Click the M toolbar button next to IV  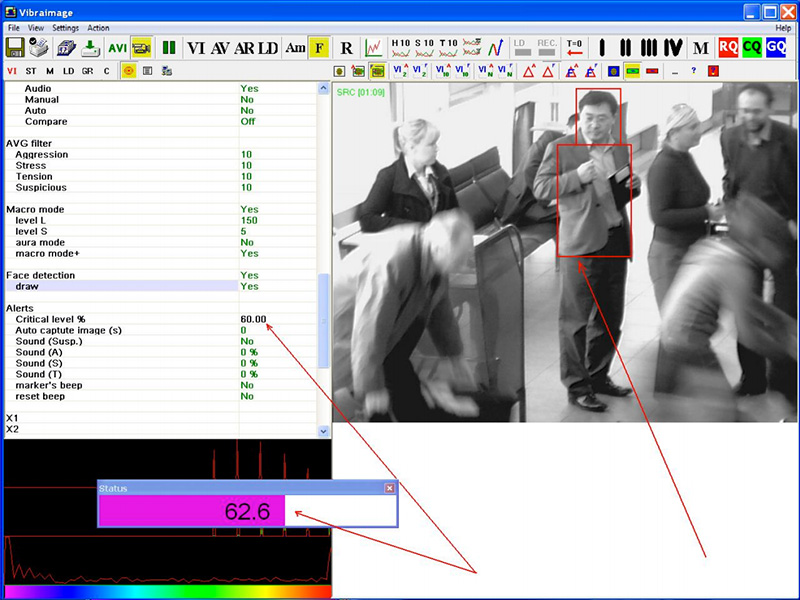(701, 48)
